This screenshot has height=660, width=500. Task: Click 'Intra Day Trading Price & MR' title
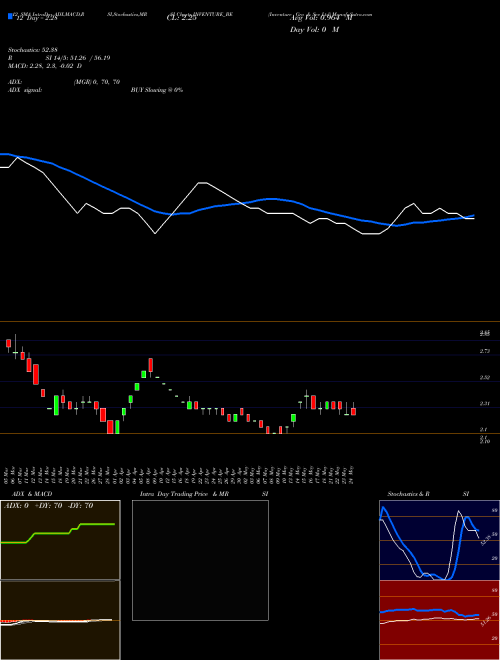coord(184,494)
